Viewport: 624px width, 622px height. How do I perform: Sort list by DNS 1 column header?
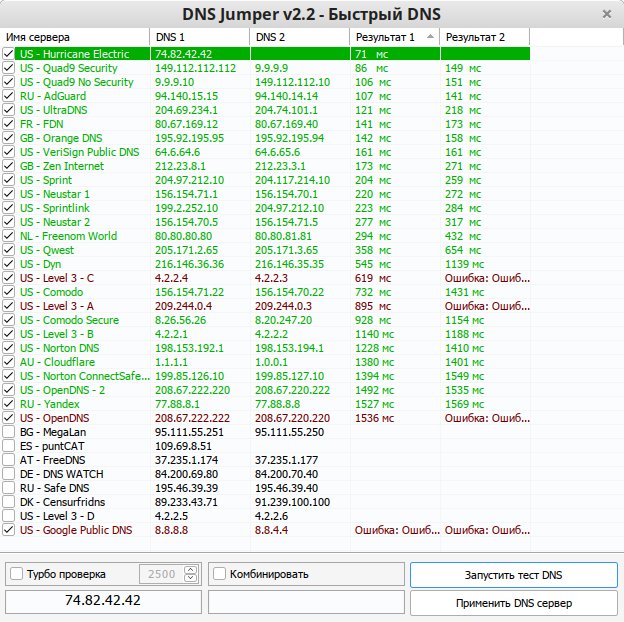(198, 37)
